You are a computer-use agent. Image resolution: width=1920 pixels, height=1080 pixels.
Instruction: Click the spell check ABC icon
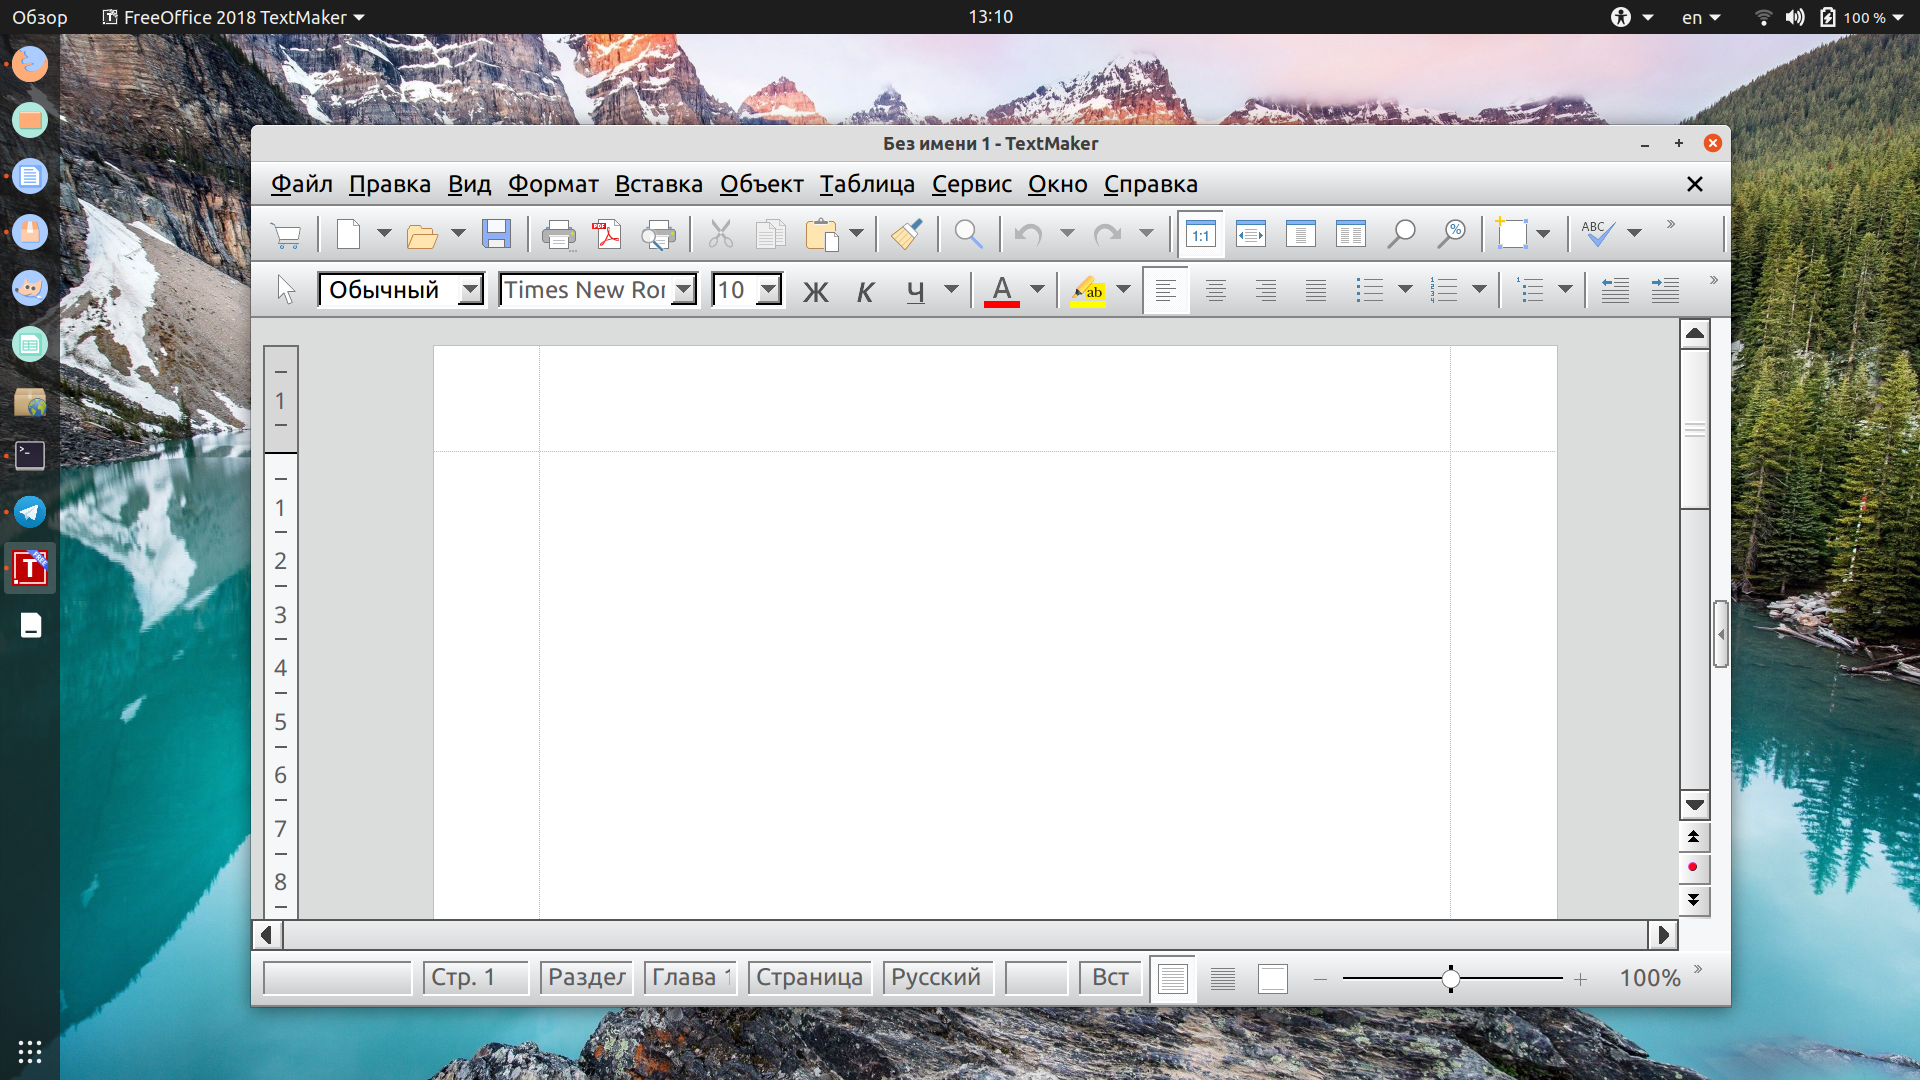(x=1597, y=234)
